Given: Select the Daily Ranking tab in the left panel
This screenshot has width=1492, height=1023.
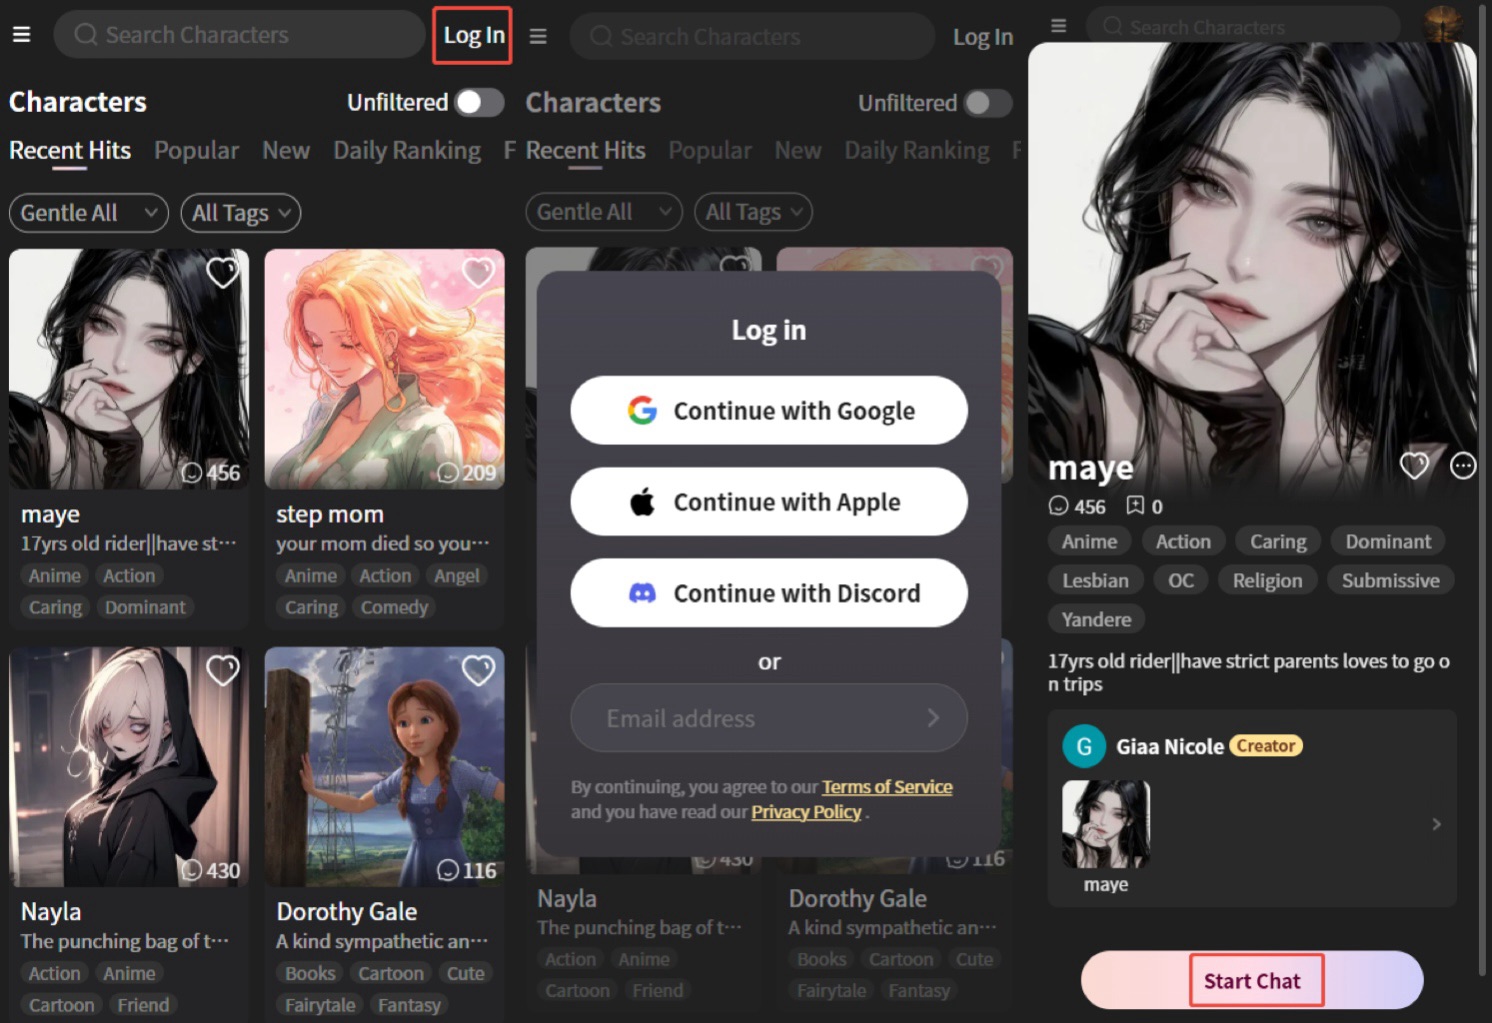Looking at the screenshot, I should [406, 150].
